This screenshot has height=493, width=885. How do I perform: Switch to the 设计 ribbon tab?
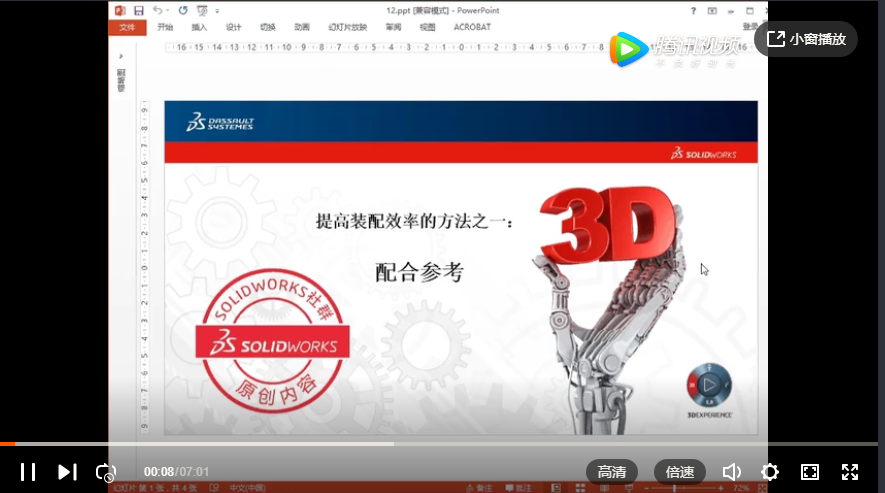pyautogui.click(x=233, y=27)
